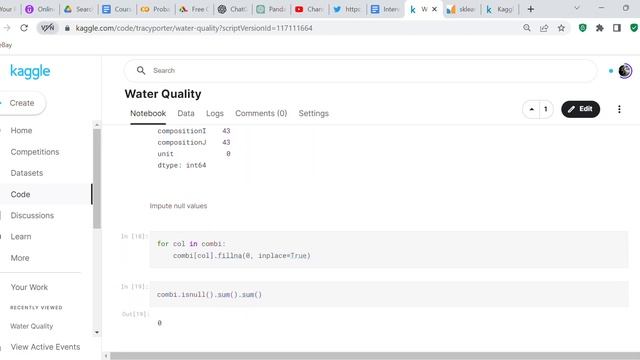This screenshot has height=360, width=640.
Task: Click the sidebar scrollbar down arrow
Action: 97,332
